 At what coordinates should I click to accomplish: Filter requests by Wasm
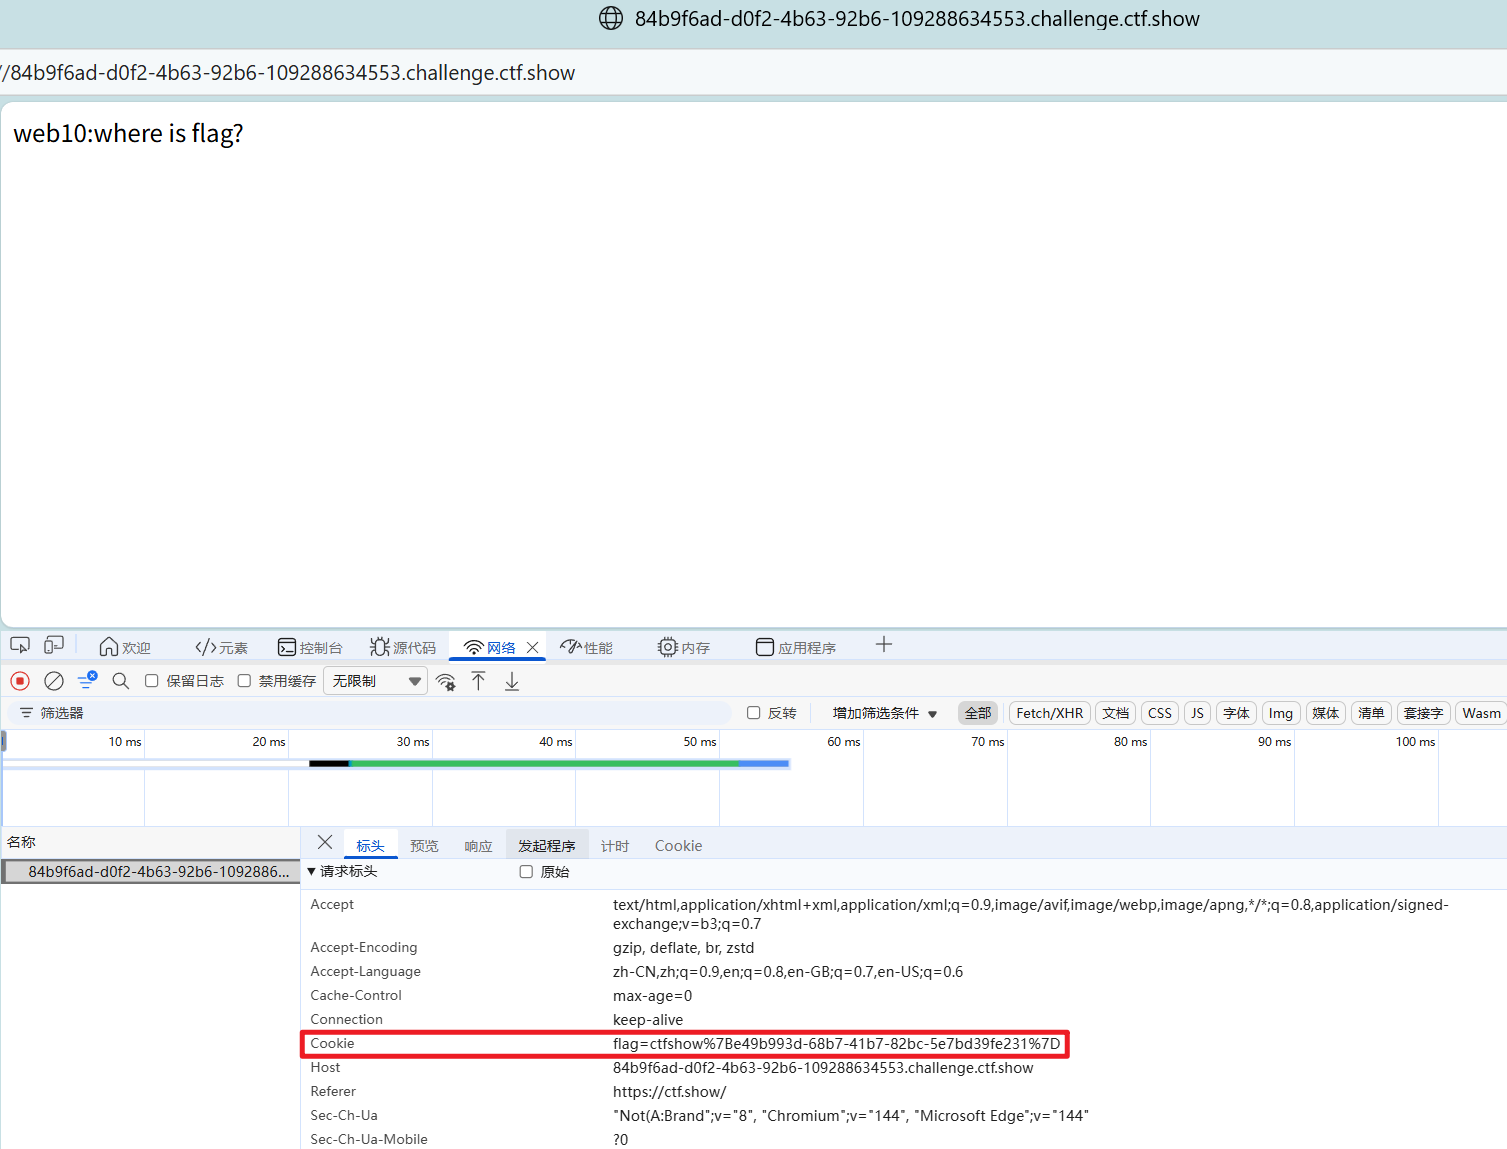tap(1481, 713)
